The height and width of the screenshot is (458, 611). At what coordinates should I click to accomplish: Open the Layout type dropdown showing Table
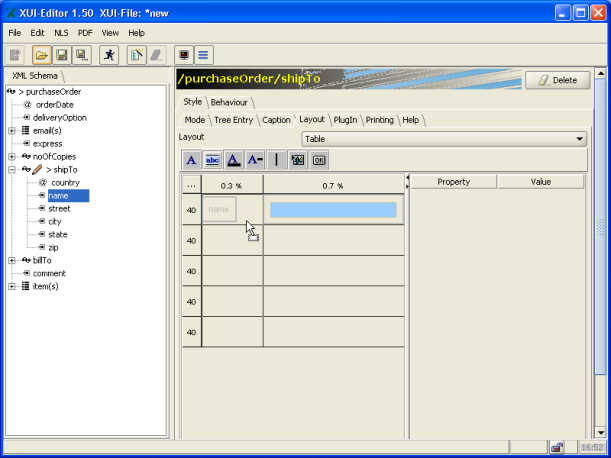[443, 139]
